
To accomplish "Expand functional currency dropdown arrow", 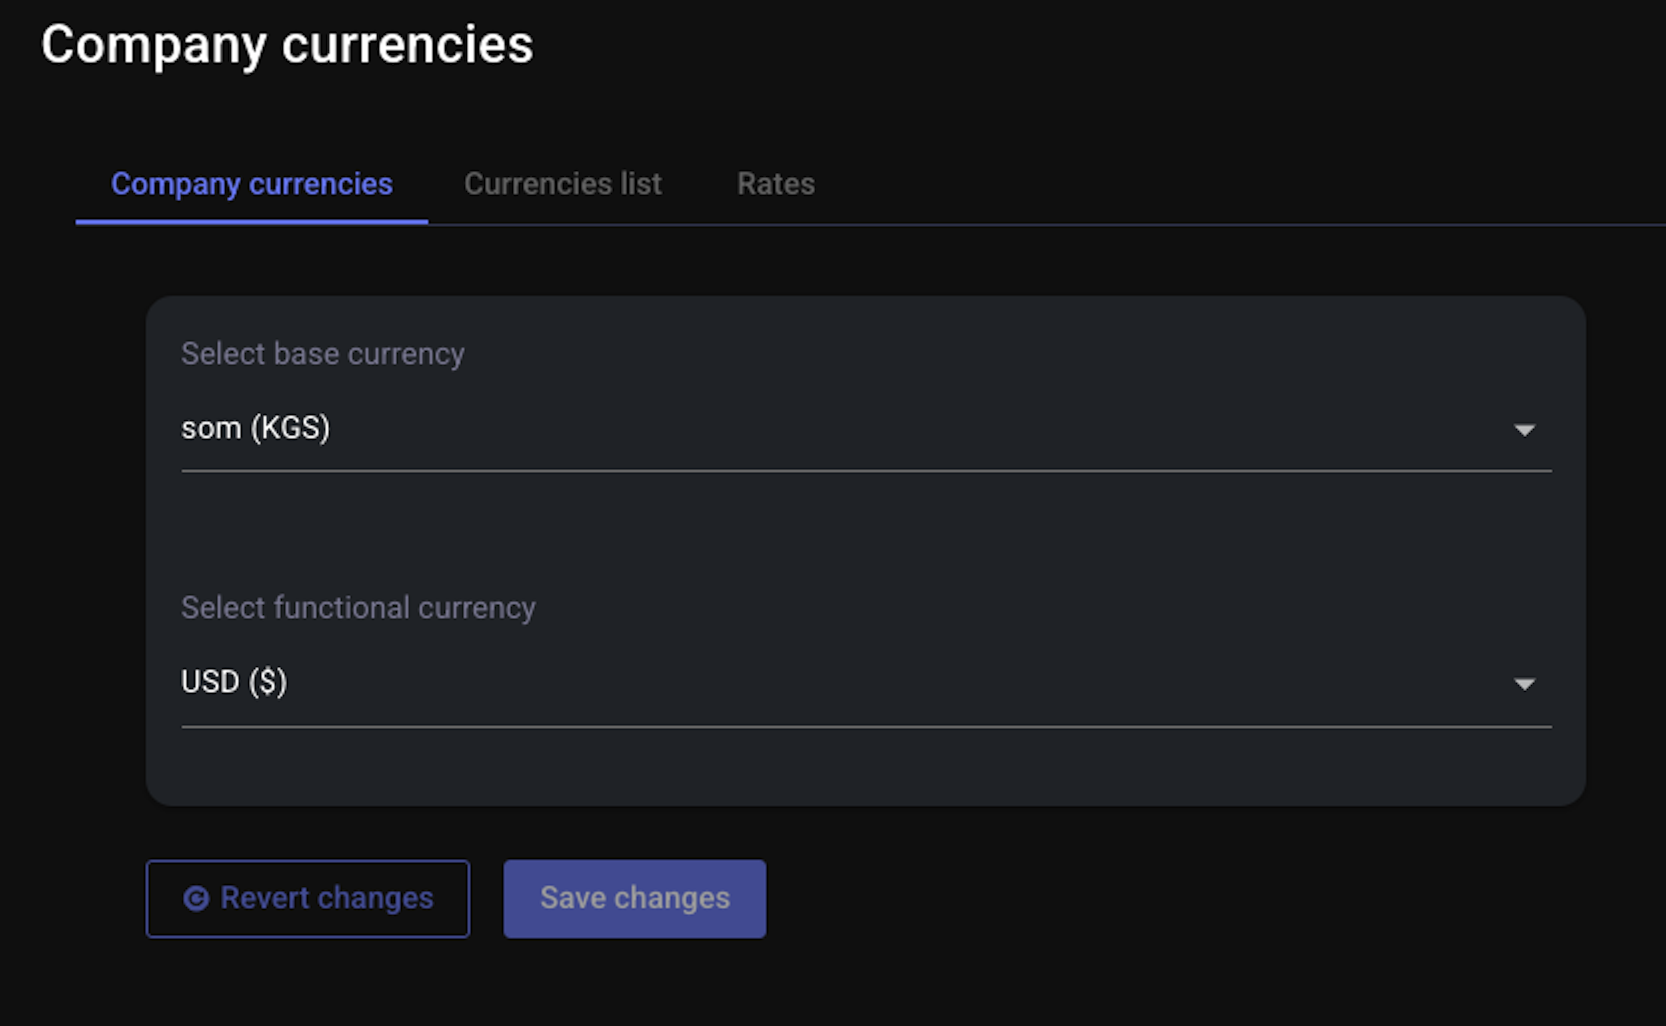I will (1524, 684).
